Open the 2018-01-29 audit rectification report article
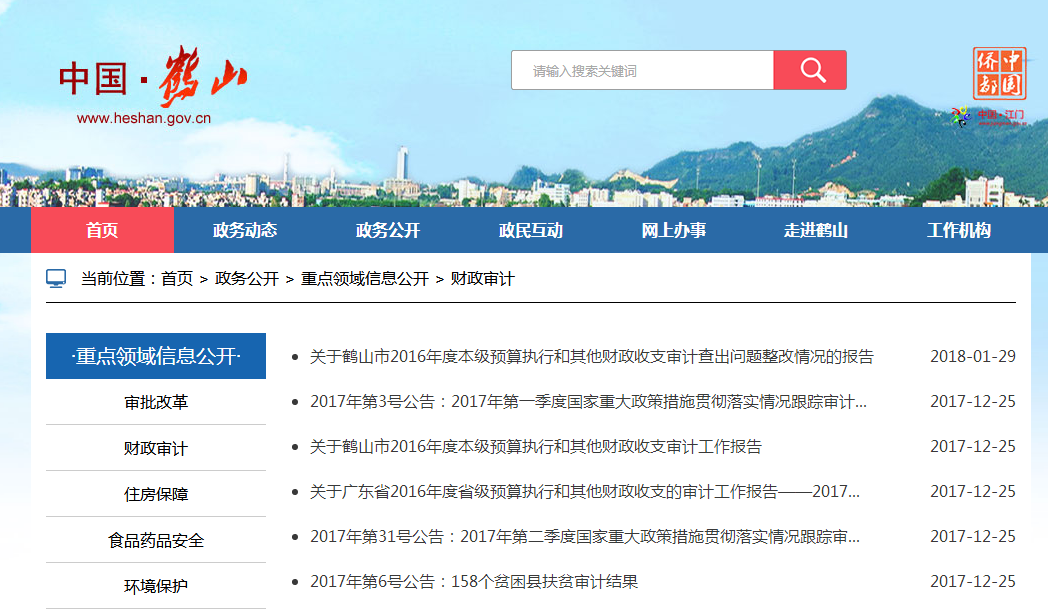Viewport: 1048px width, 616px height. pyautogui.click(x=591, y=357)
